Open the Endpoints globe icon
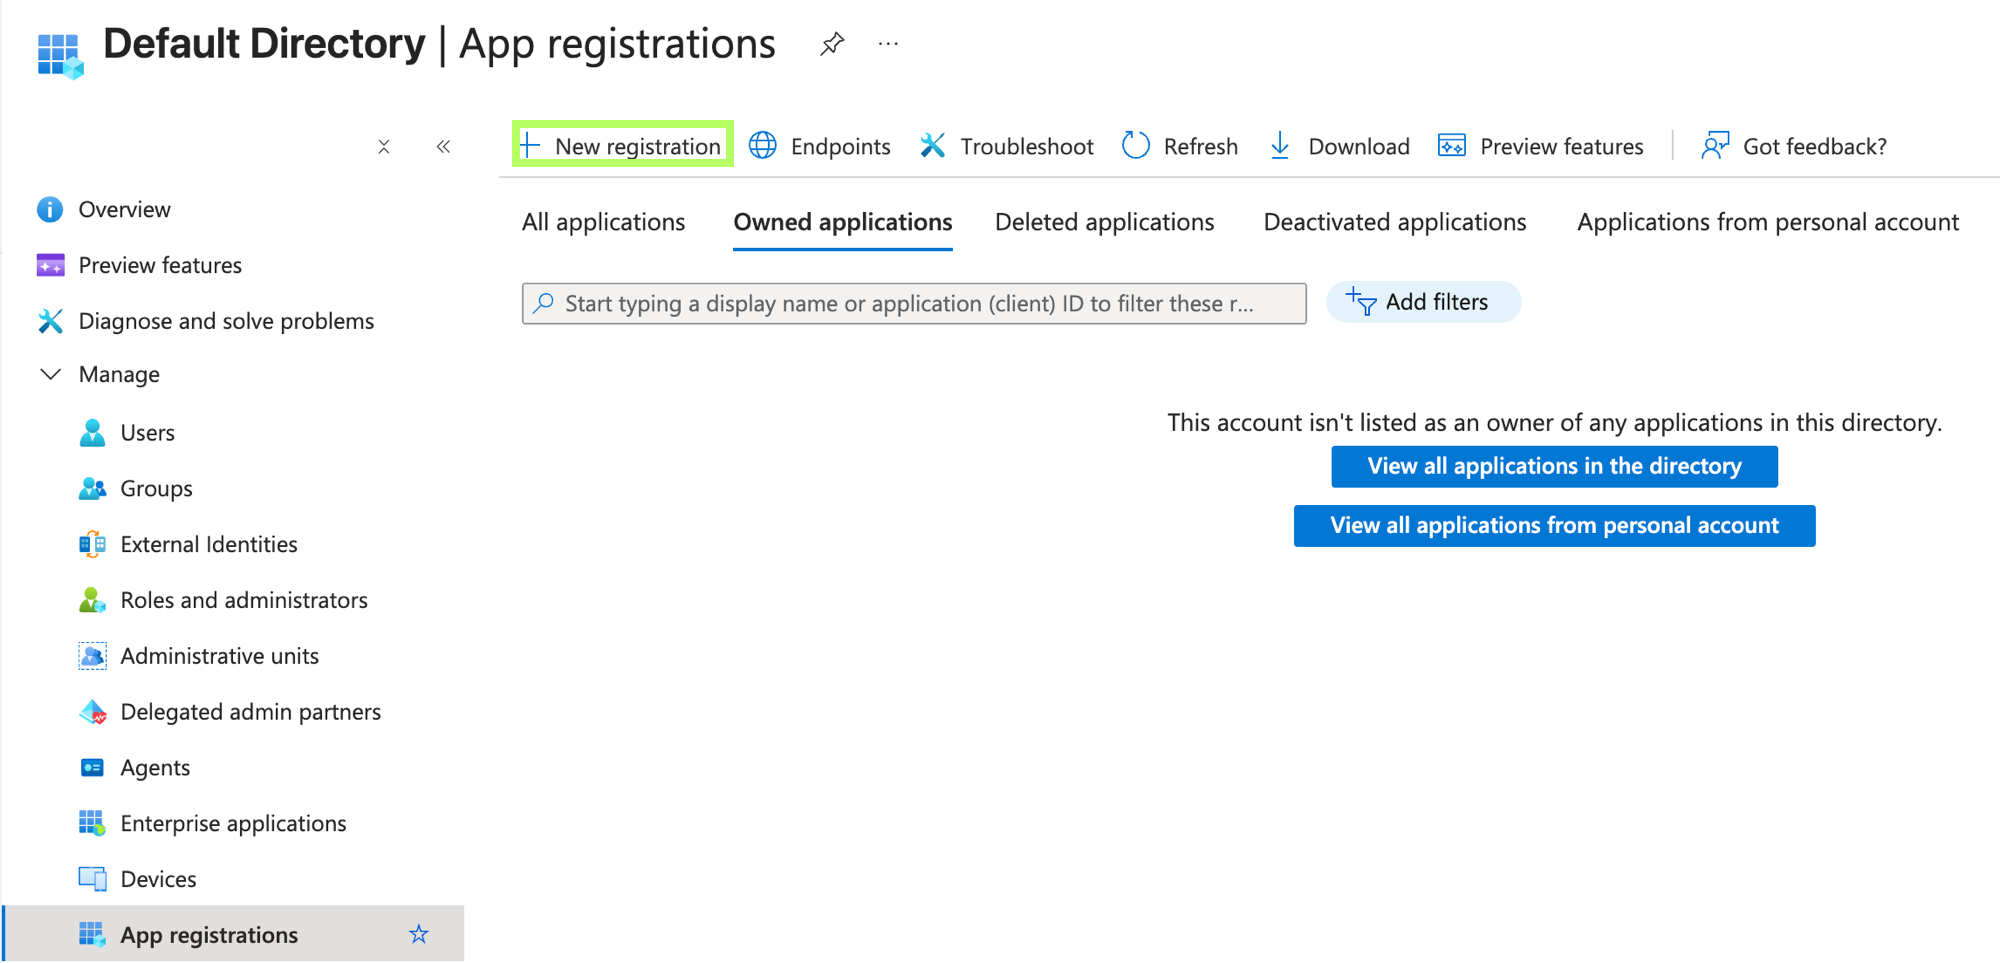The image size is (2000, 963). 763,145
